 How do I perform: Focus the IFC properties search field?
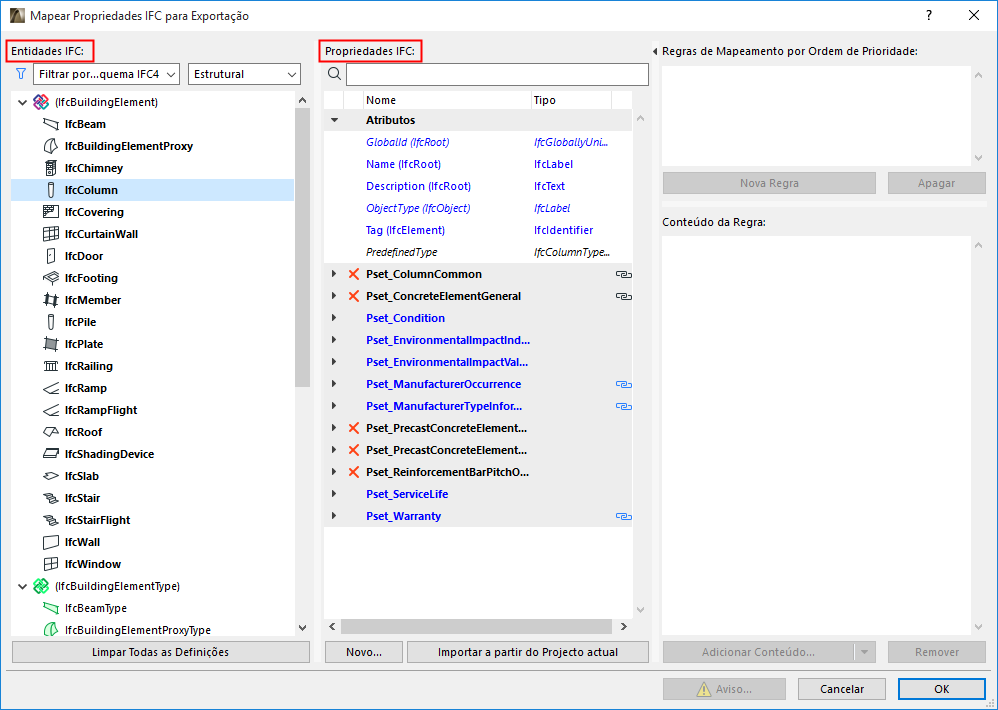[x=497, y=74]
